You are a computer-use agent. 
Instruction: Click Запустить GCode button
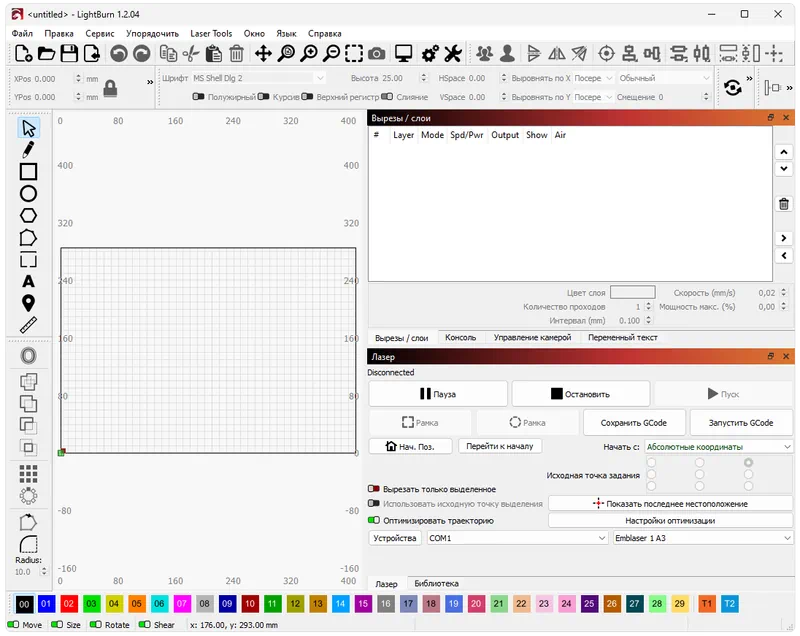tap(741, 423)
